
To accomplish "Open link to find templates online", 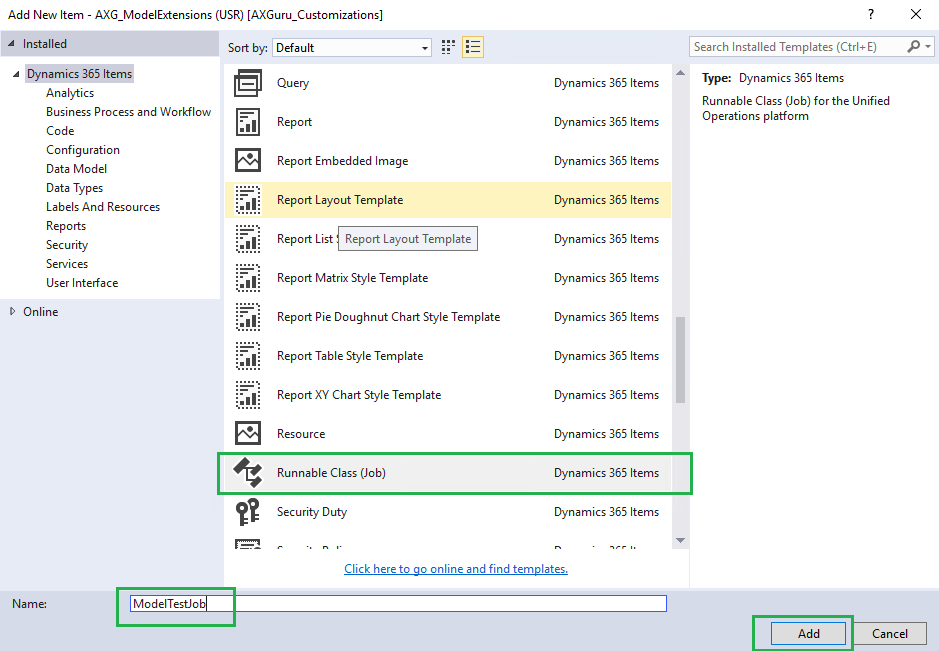I will (456, 569).
